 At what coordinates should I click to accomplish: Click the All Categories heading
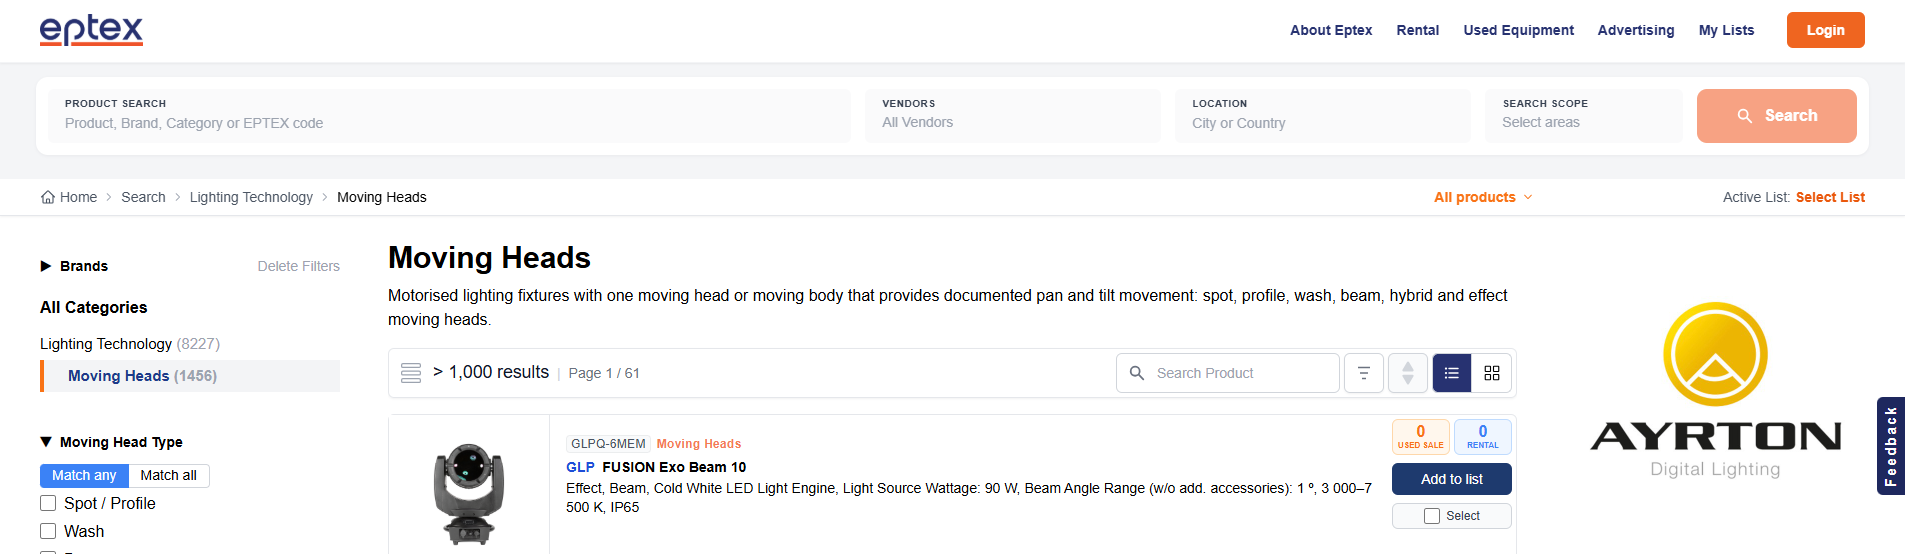[x=93, y=307]
